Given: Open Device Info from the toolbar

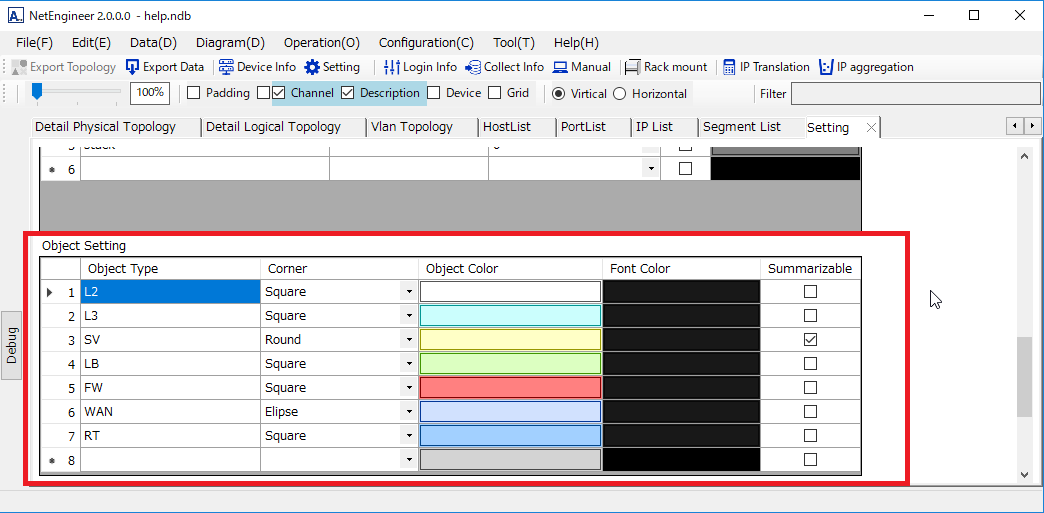Looking at the screenshot, I should (226, 67).
